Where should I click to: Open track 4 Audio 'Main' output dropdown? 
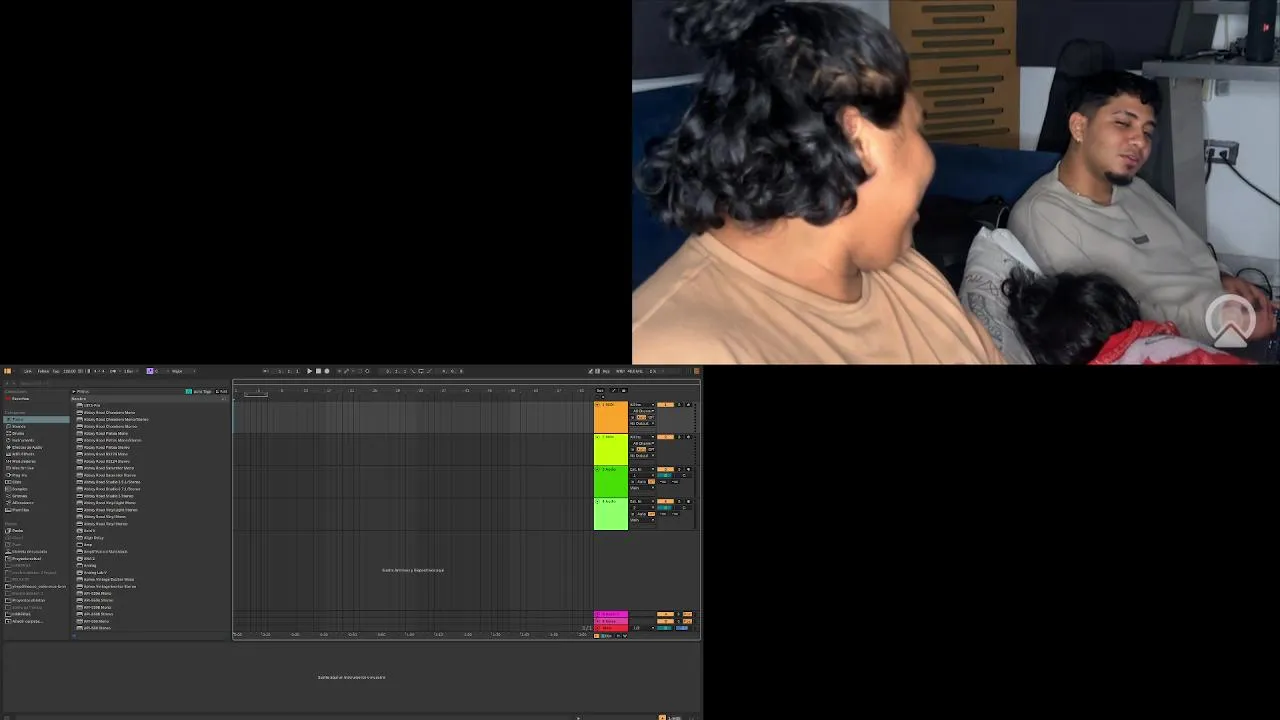click(642, 520)
